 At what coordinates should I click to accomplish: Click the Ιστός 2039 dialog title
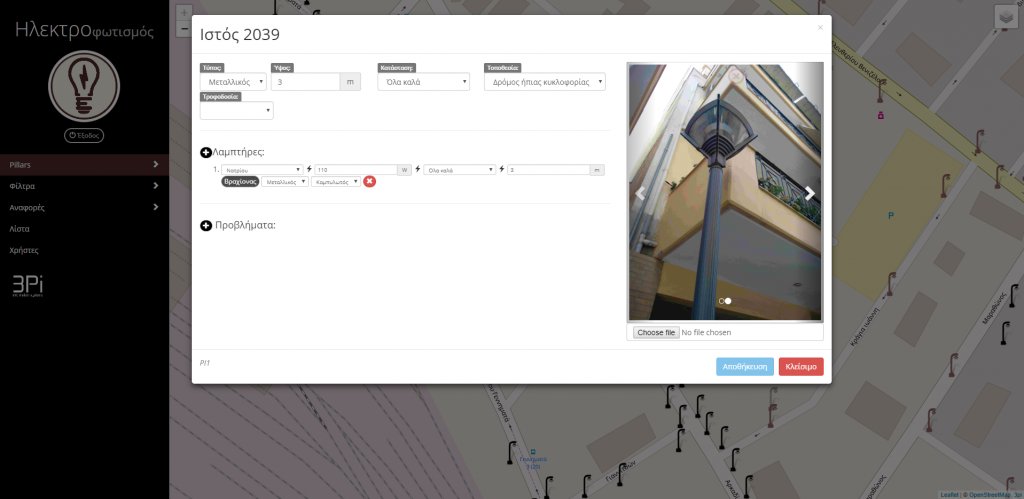240,35
